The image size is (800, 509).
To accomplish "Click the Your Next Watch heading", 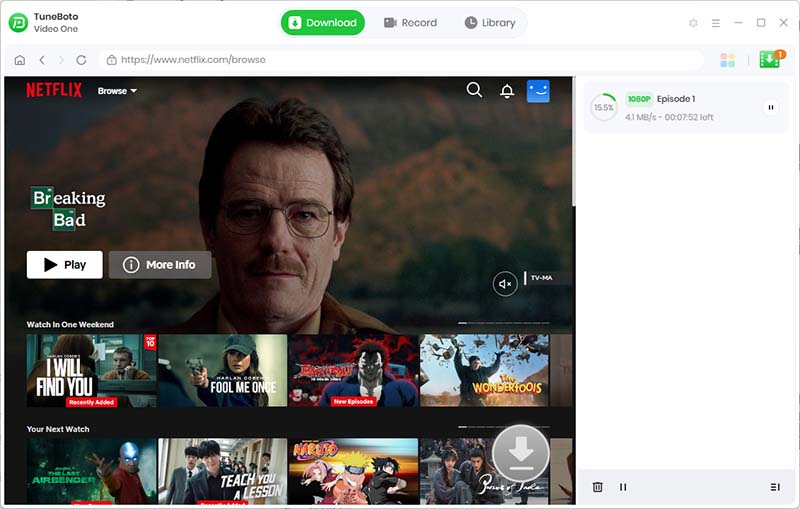I will point(58,429).
